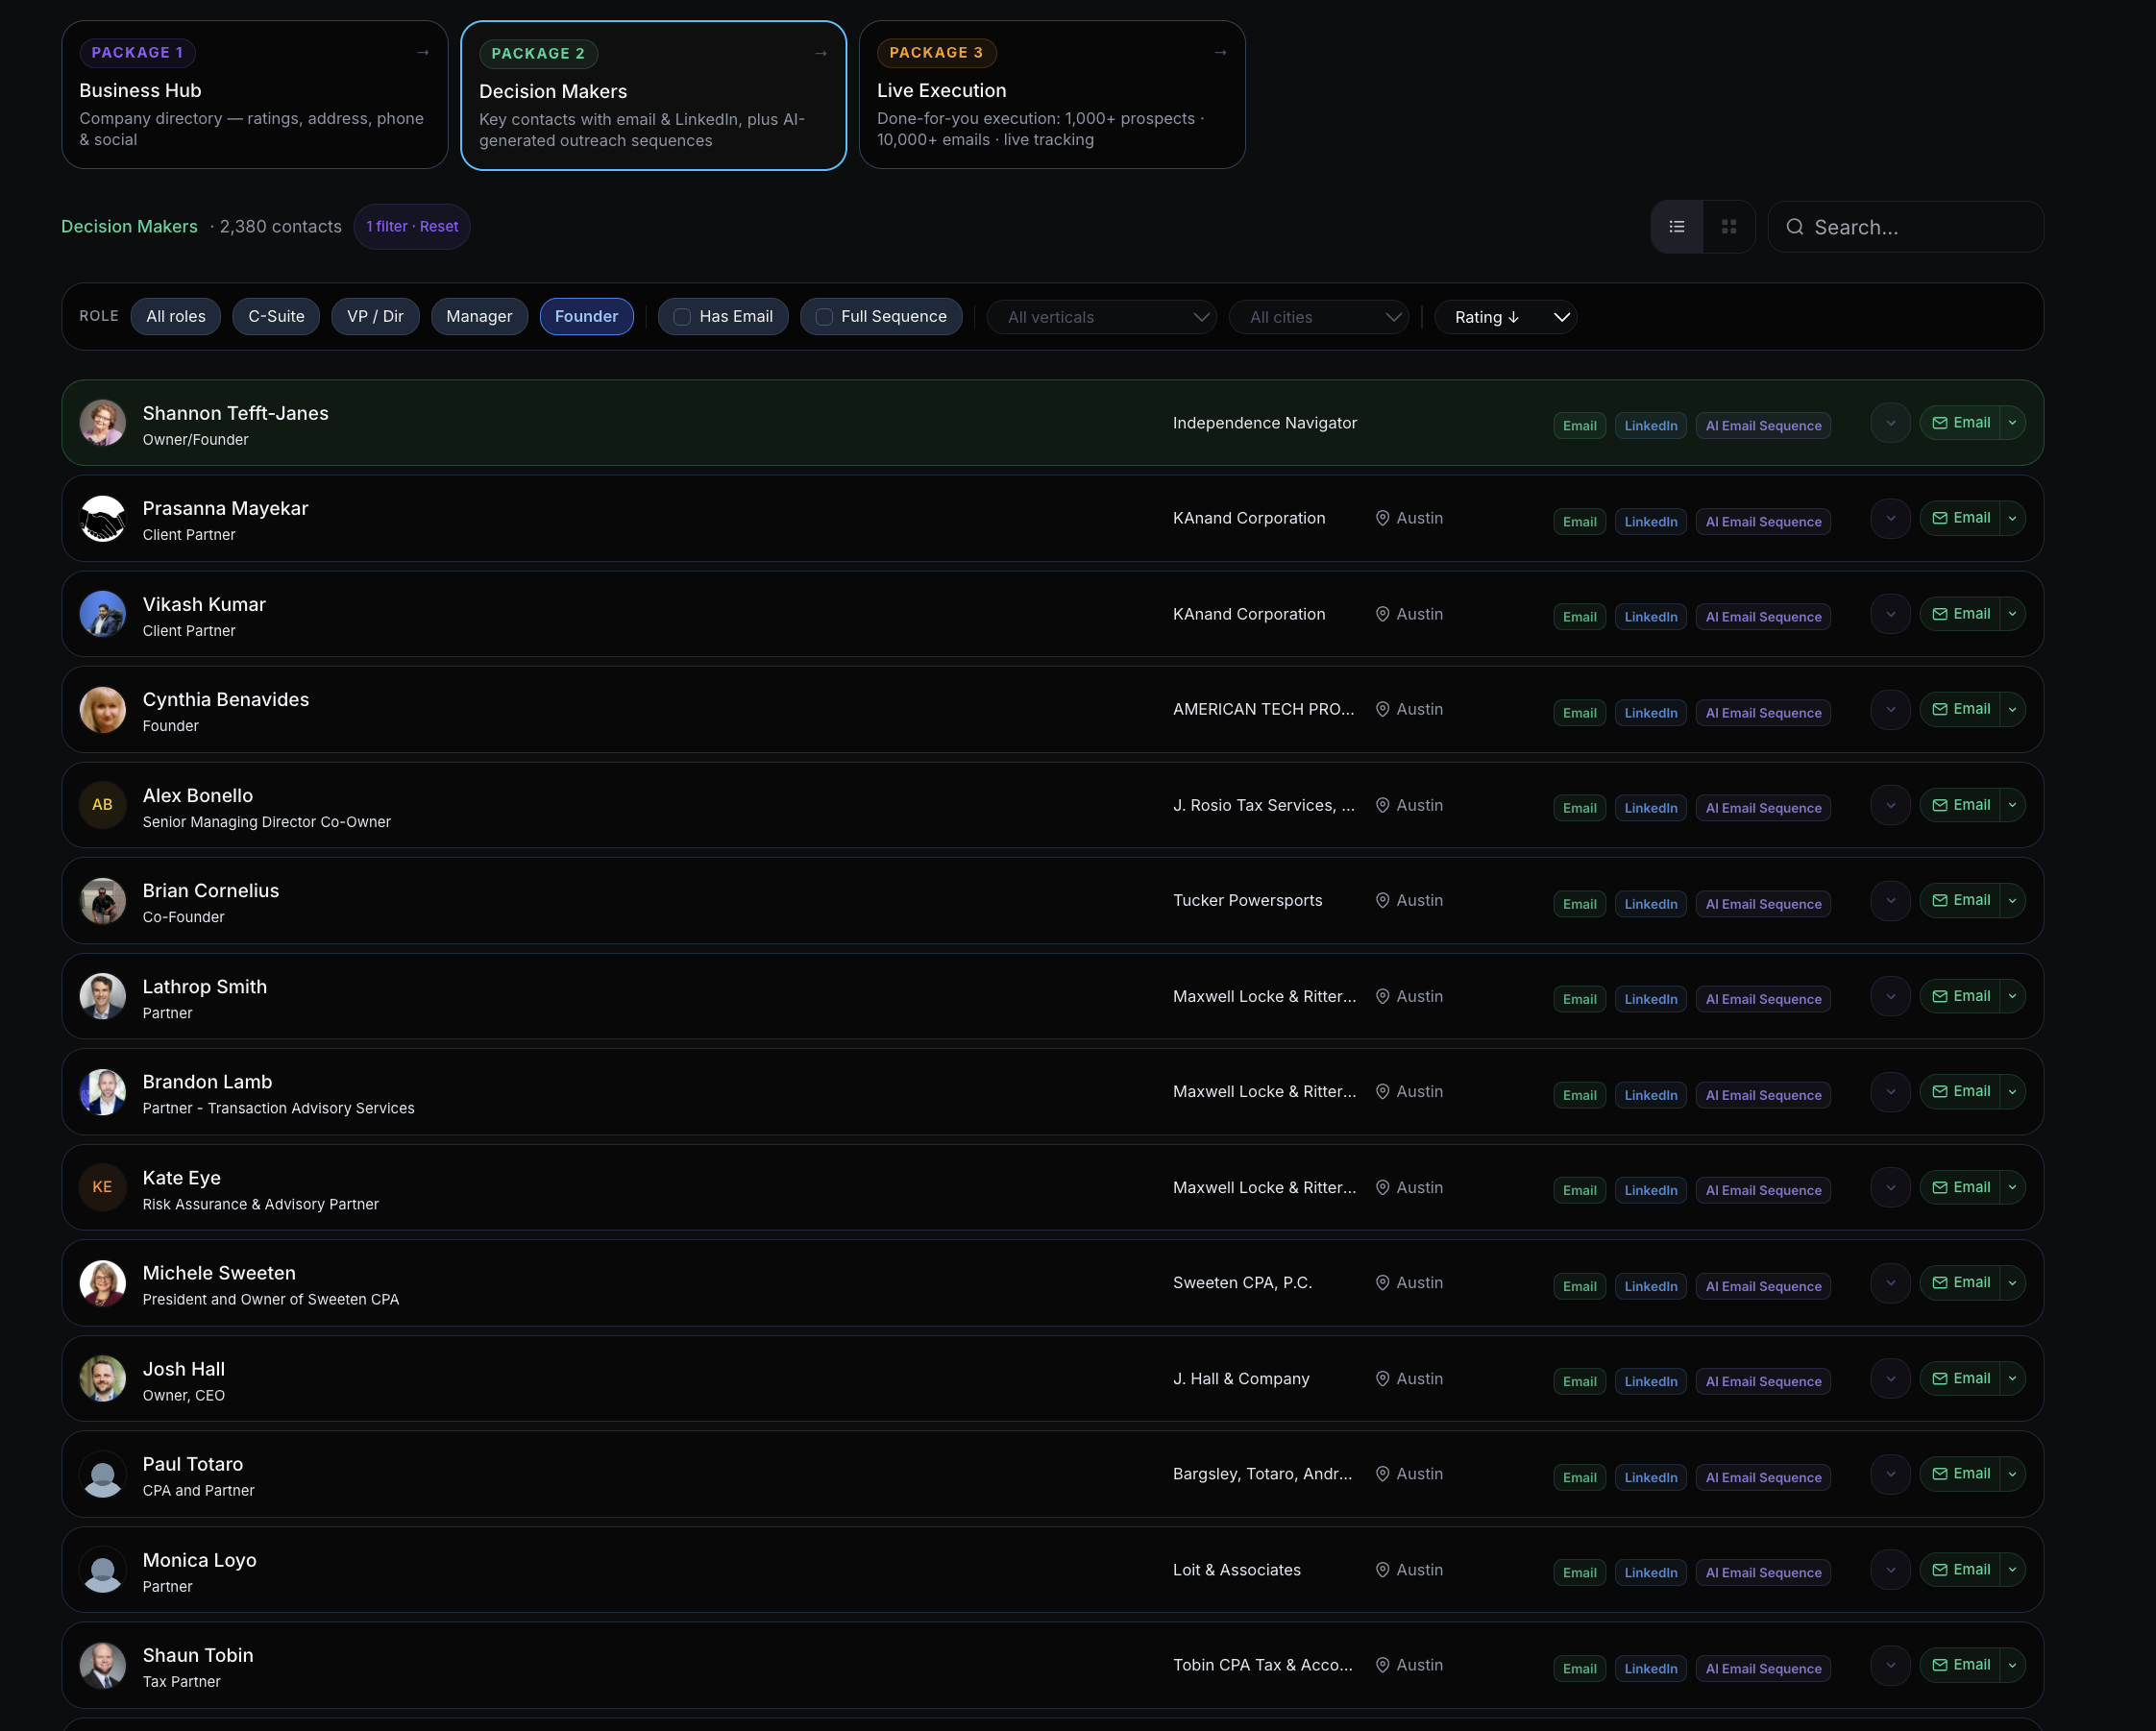Open Lathrop Smith contact row
Image resolution: width=2156 pixels, height=1731 pixels.
point(1052,996)
